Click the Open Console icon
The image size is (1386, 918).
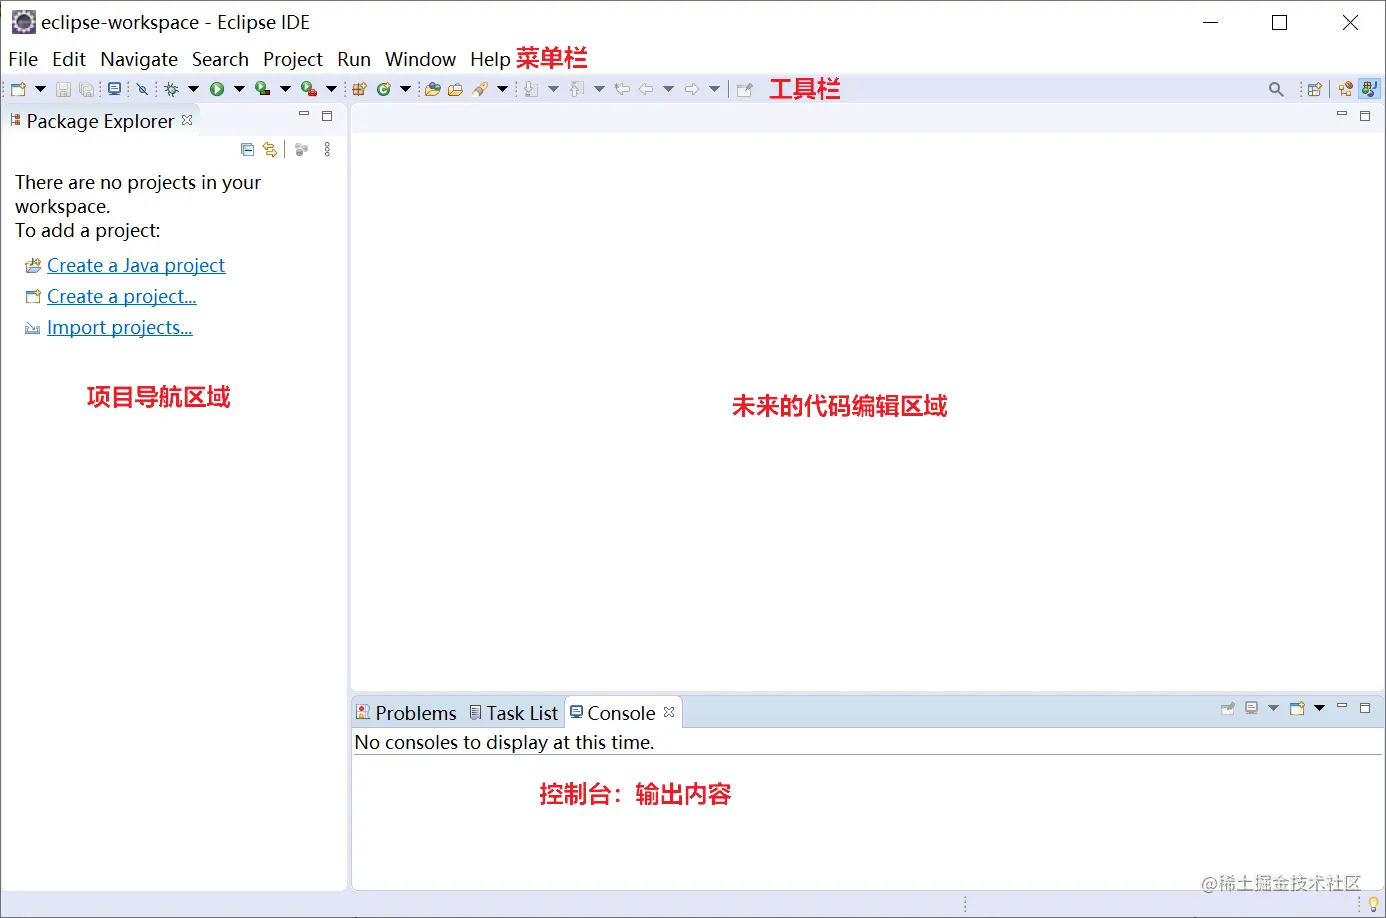1297,708
